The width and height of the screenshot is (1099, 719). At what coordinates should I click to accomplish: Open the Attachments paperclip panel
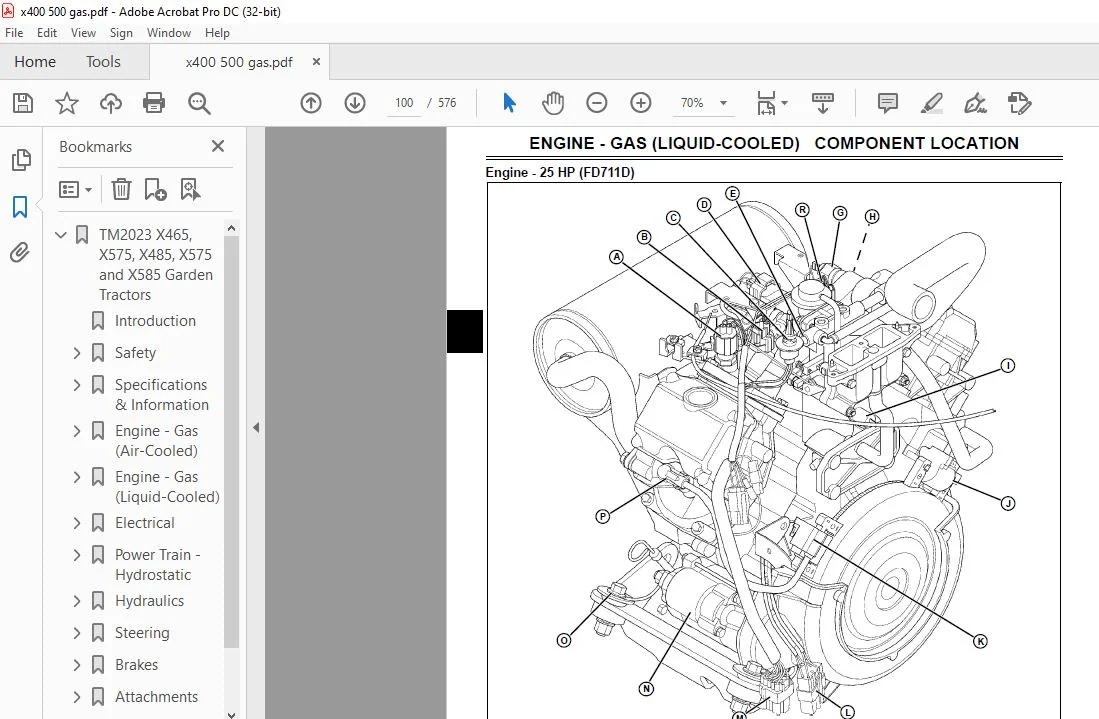(x=20, y=252)
